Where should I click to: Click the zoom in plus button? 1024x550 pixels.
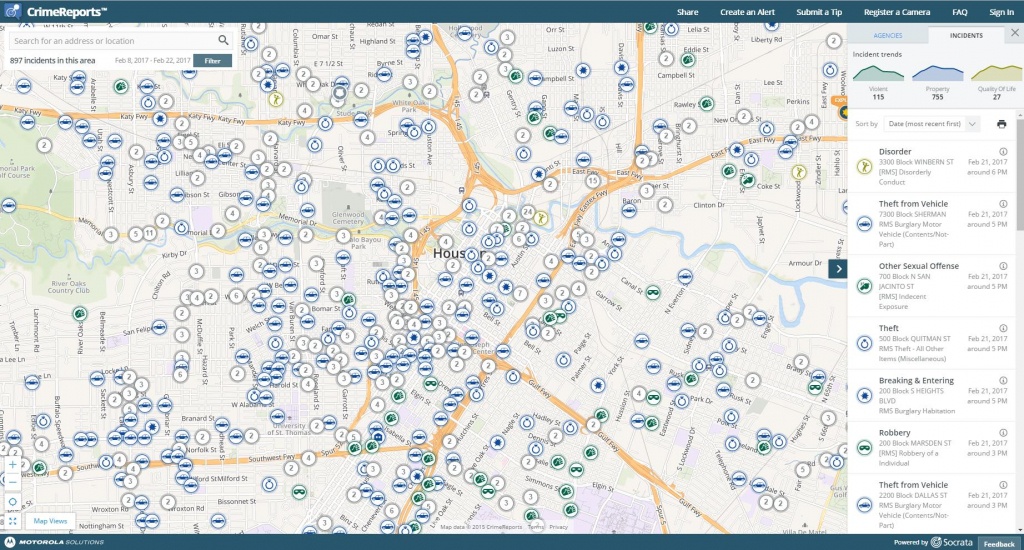tap(12, 465)
